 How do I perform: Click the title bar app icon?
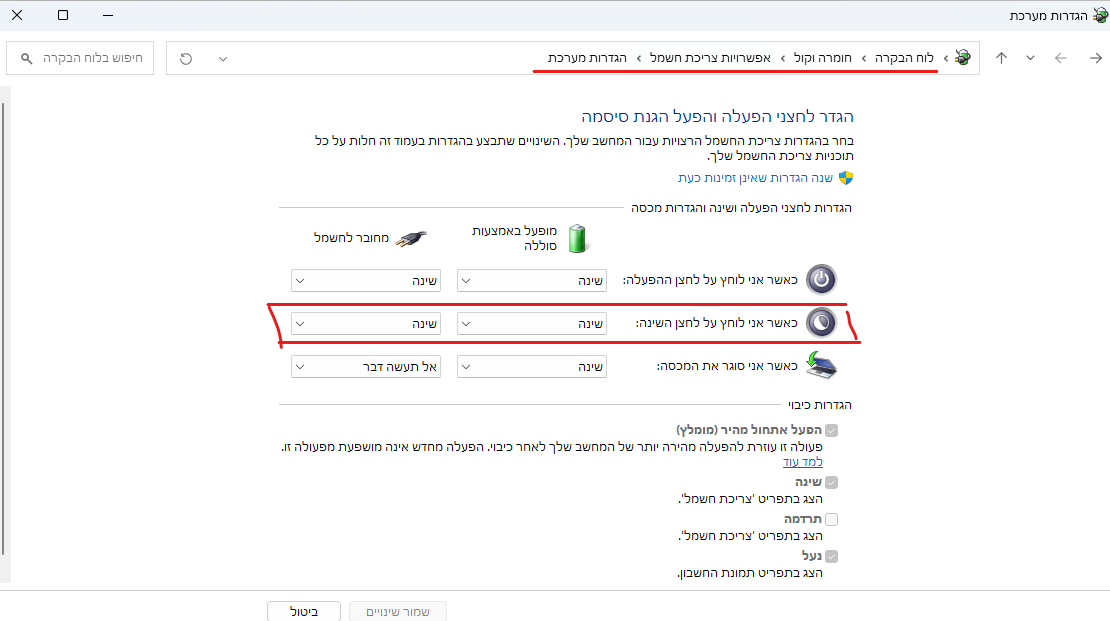pos(1100,15)
